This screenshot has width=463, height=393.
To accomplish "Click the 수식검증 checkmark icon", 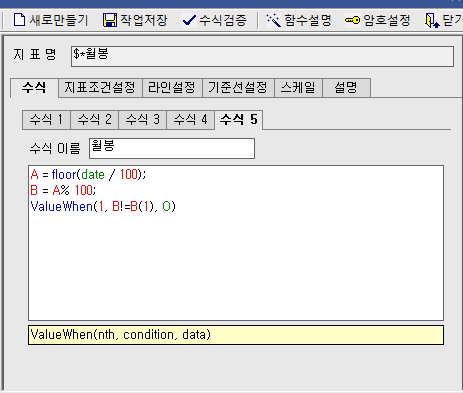I will point(189,21).
